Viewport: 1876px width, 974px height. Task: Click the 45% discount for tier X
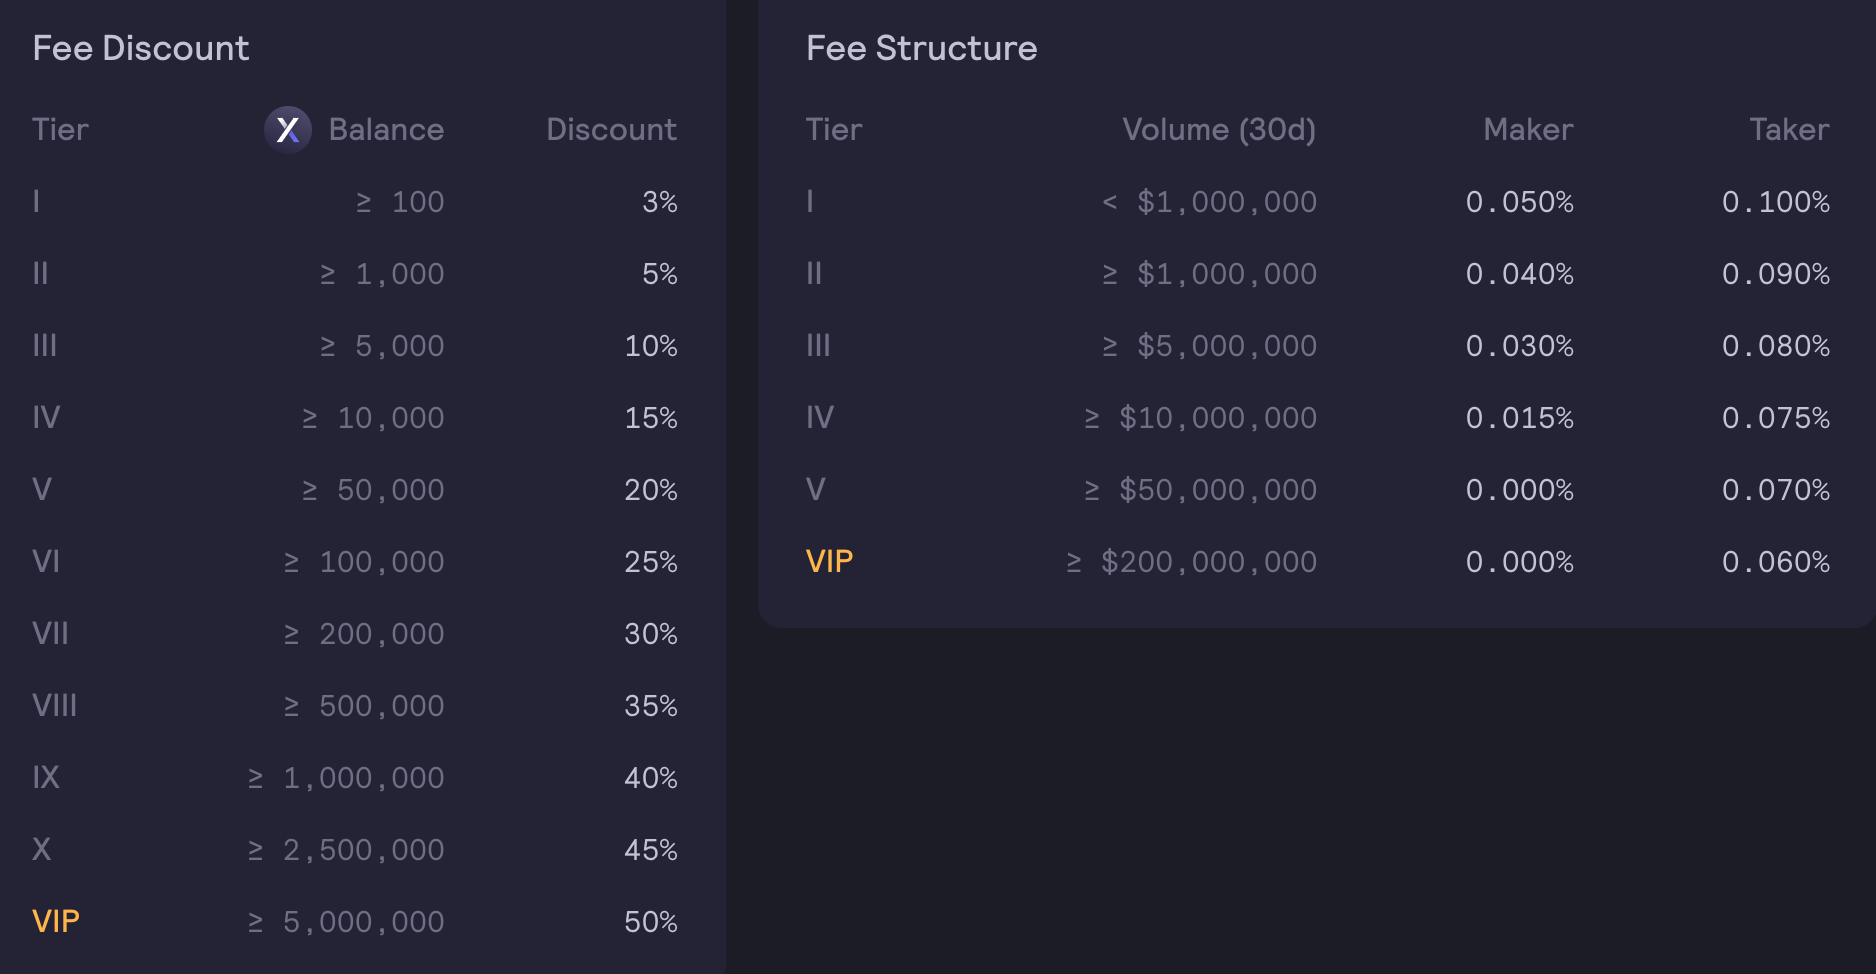coord(650,849)
